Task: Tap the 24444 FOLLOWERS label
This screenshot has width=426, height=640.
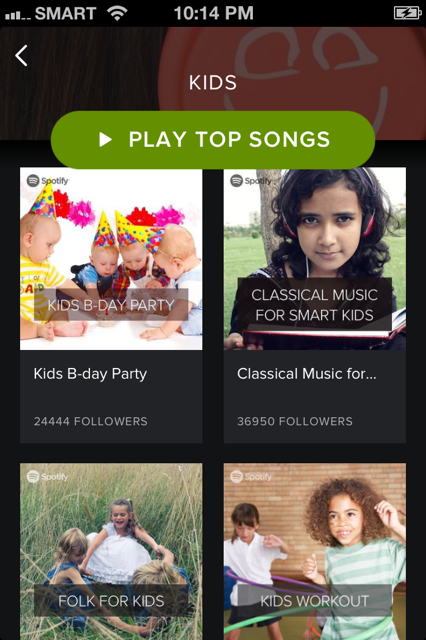Action: 91,421
